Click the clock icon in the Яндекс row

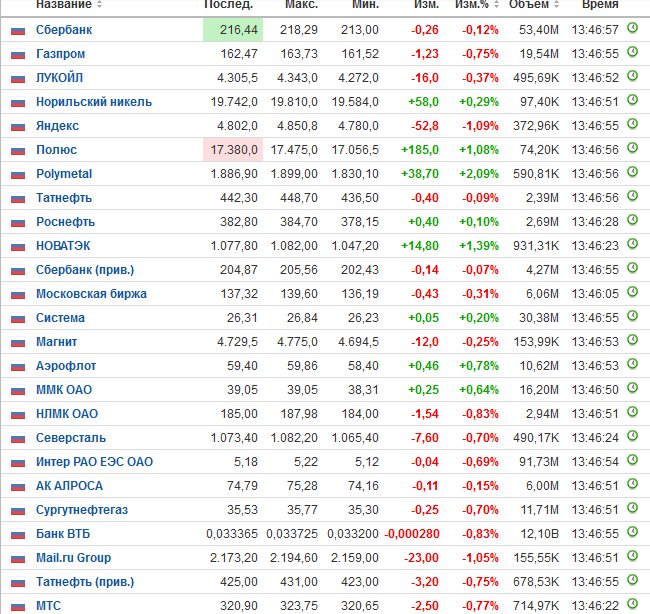click(632, 124)
